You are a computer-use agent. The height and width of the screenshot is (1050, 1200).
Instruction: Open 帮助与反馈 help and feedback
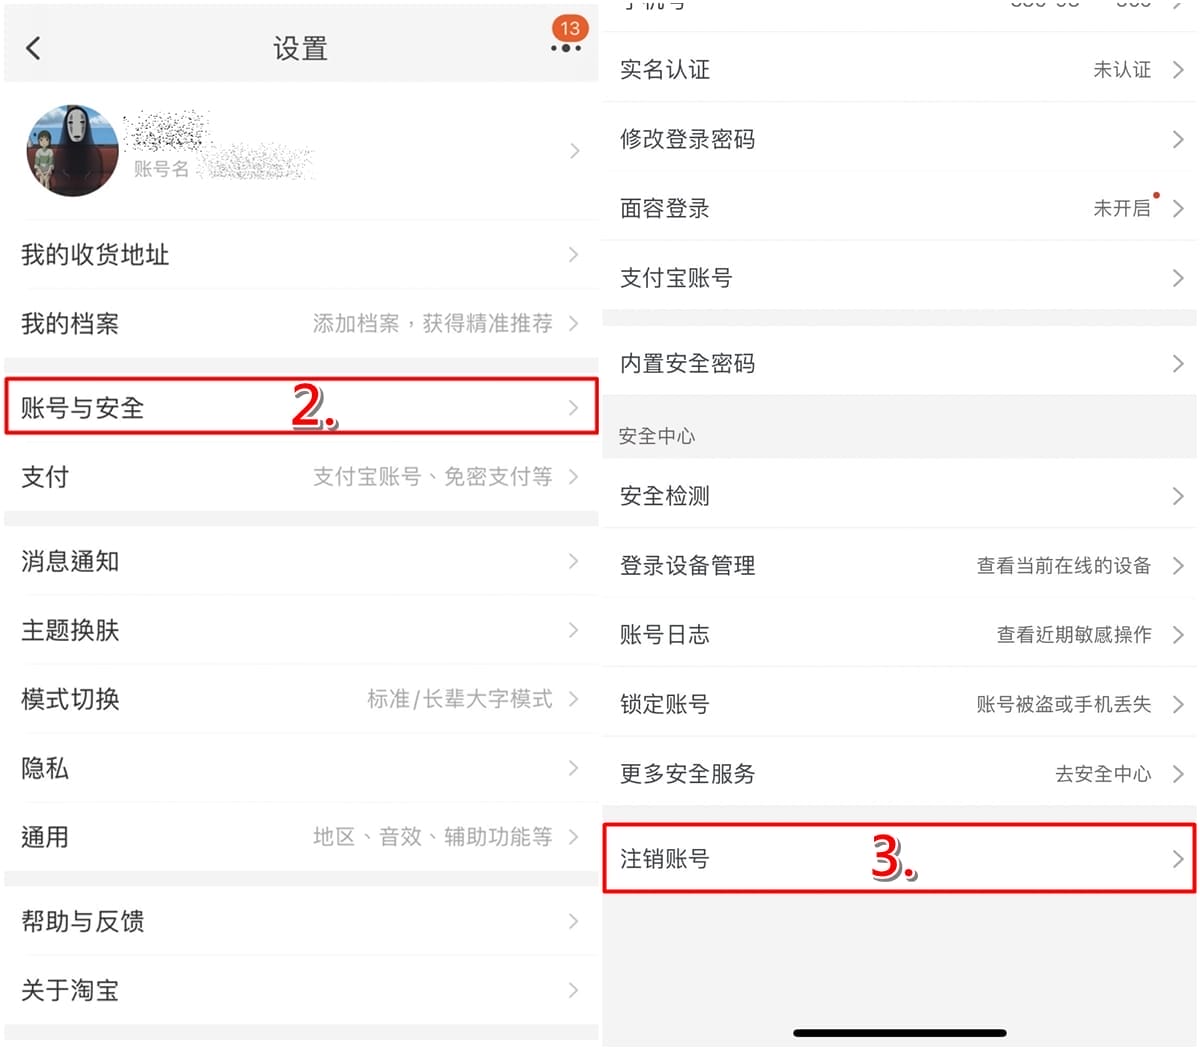click(x=301, y=921)
